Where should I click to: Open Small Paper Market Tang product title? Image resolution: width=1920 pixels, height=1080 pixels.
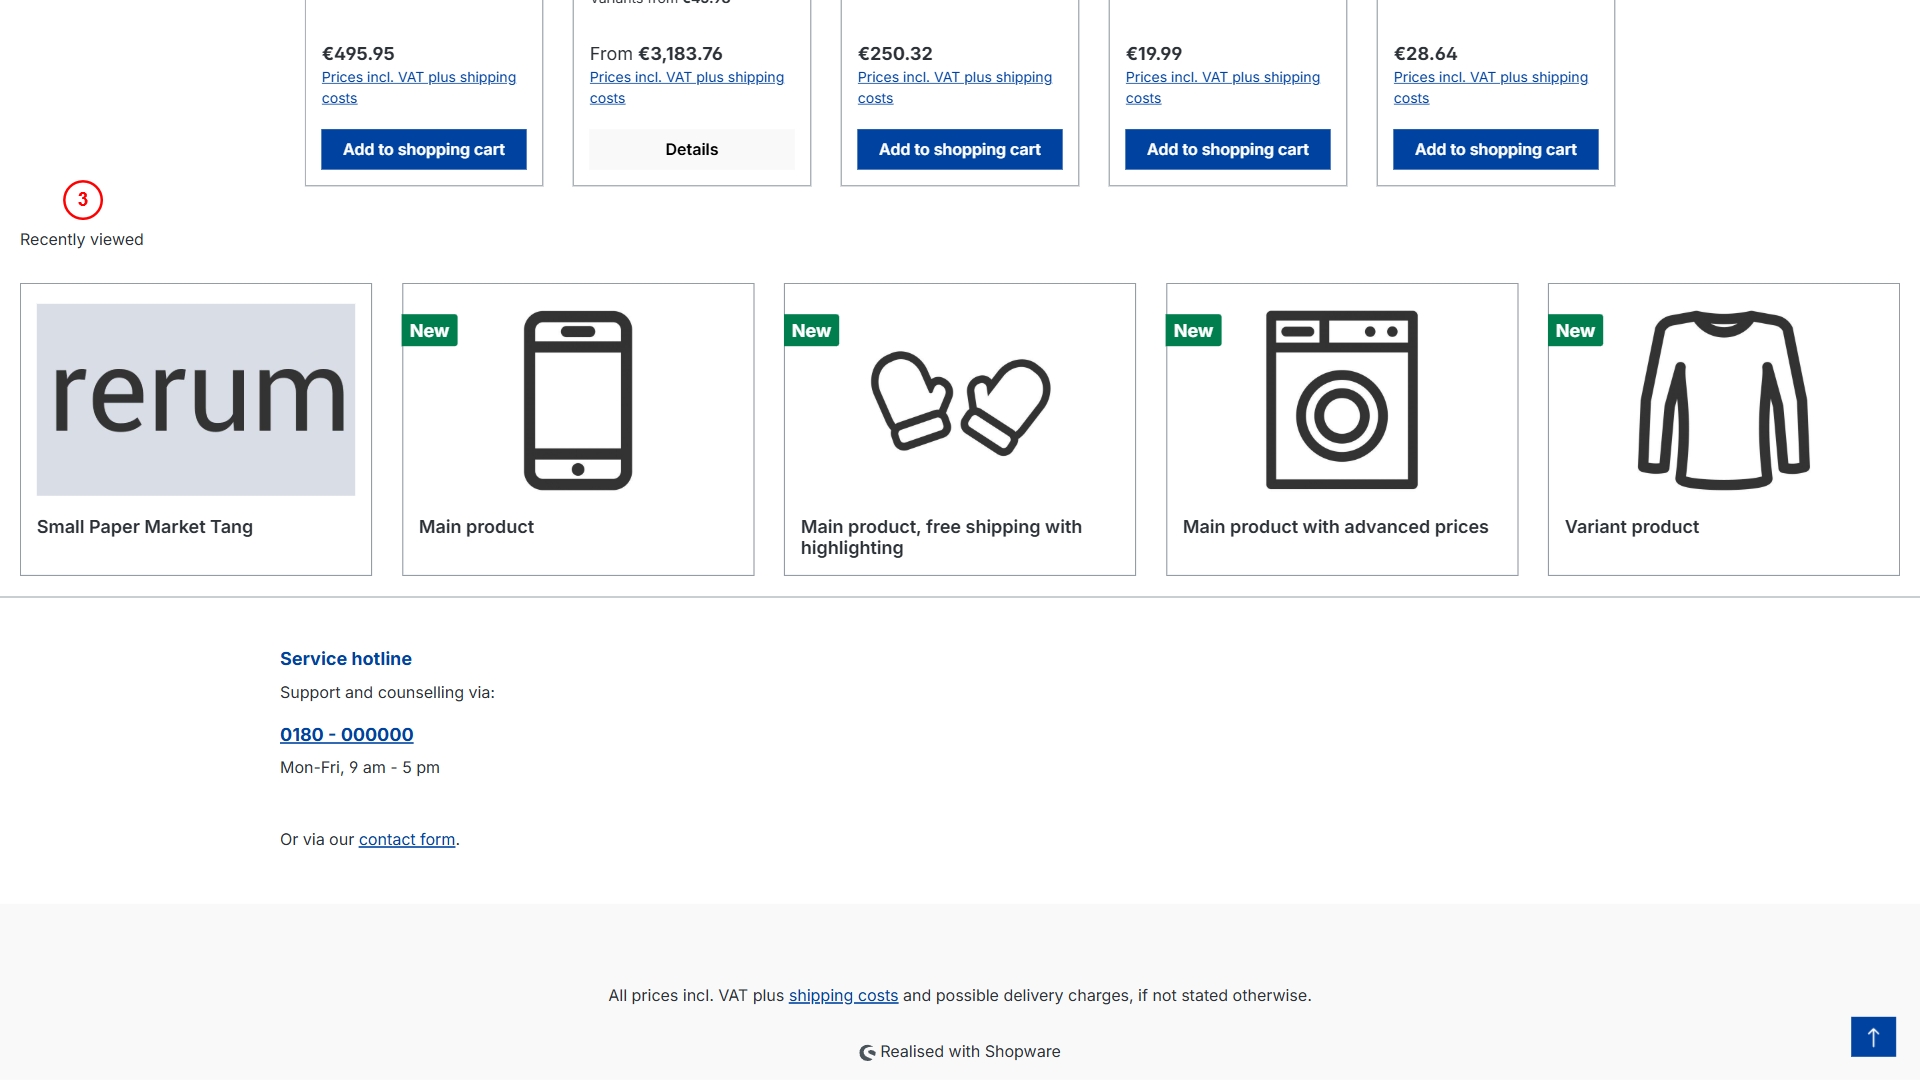pyautogui.click(x=145, y=527)
